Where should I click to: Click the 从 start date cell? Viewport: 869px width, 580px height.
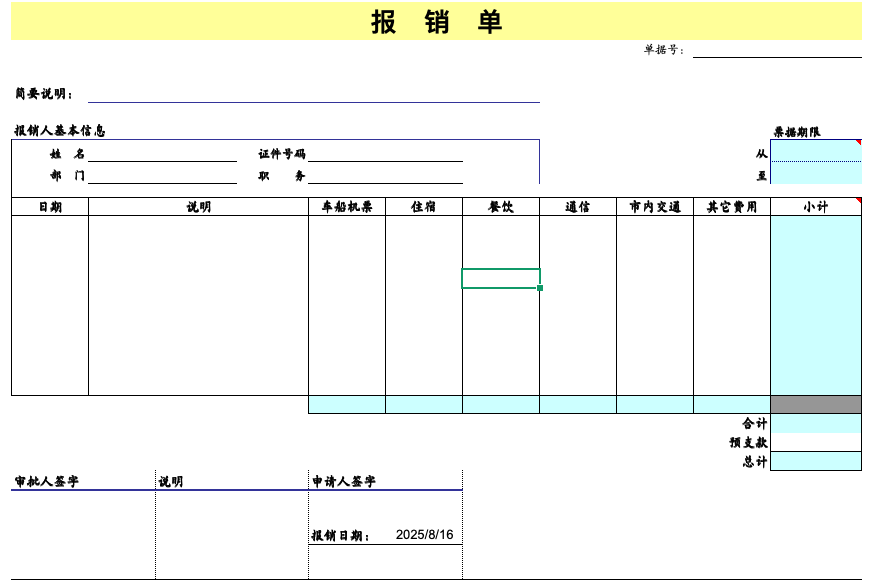pos(816,151)
